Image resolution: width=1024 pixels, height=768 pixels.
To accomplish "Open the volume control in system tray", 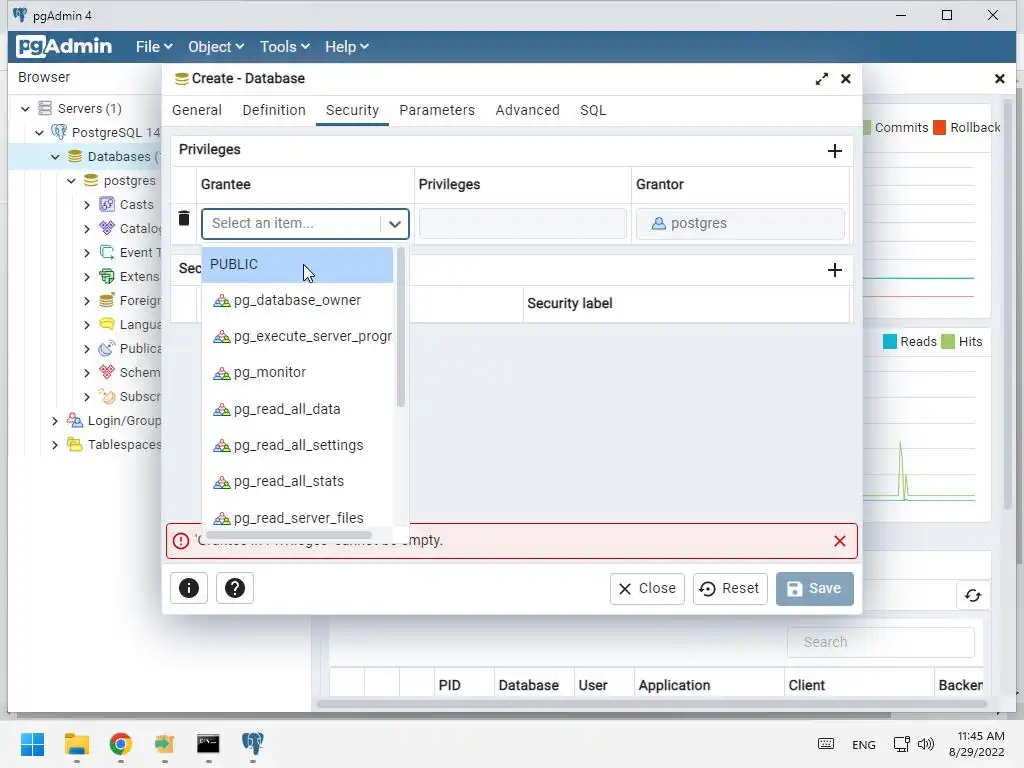I will tap(926, 744).
